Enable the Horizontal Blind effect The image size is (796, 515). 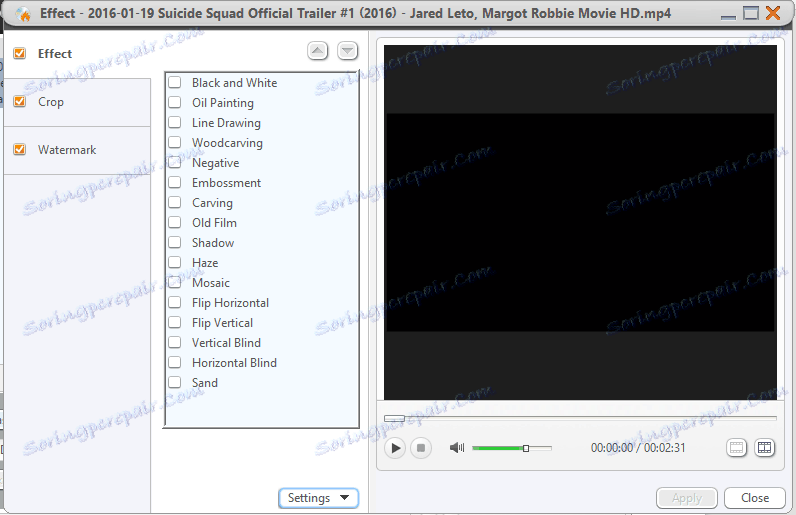(x=175, y=363)
